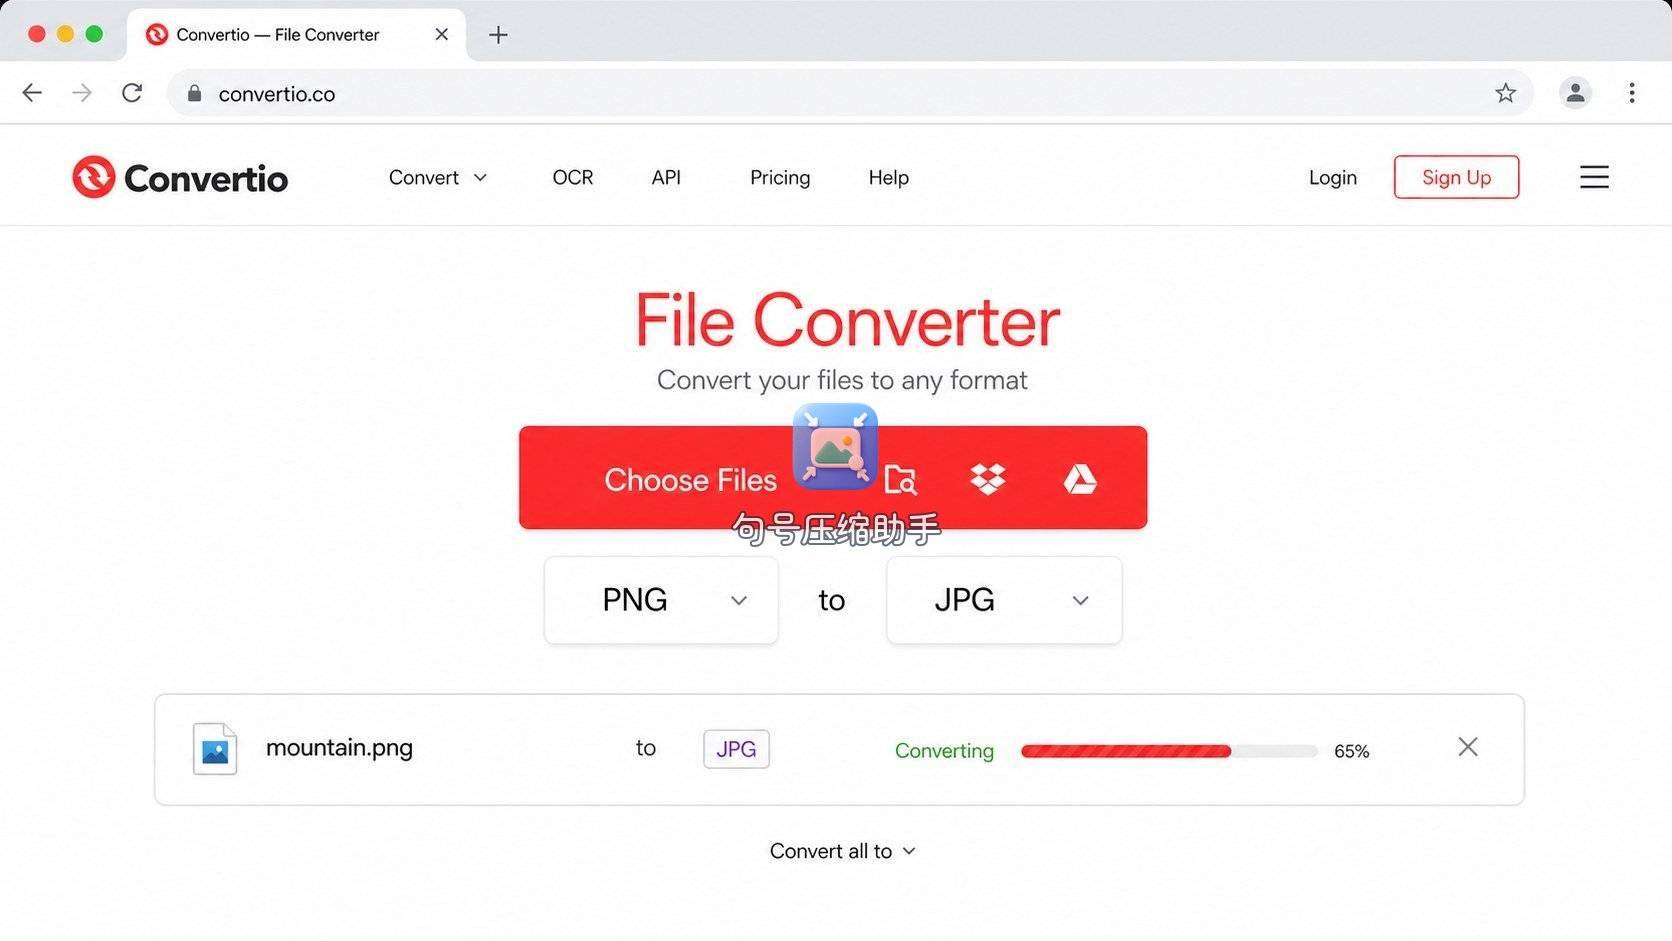Open the API page

(x=666, y=177)
